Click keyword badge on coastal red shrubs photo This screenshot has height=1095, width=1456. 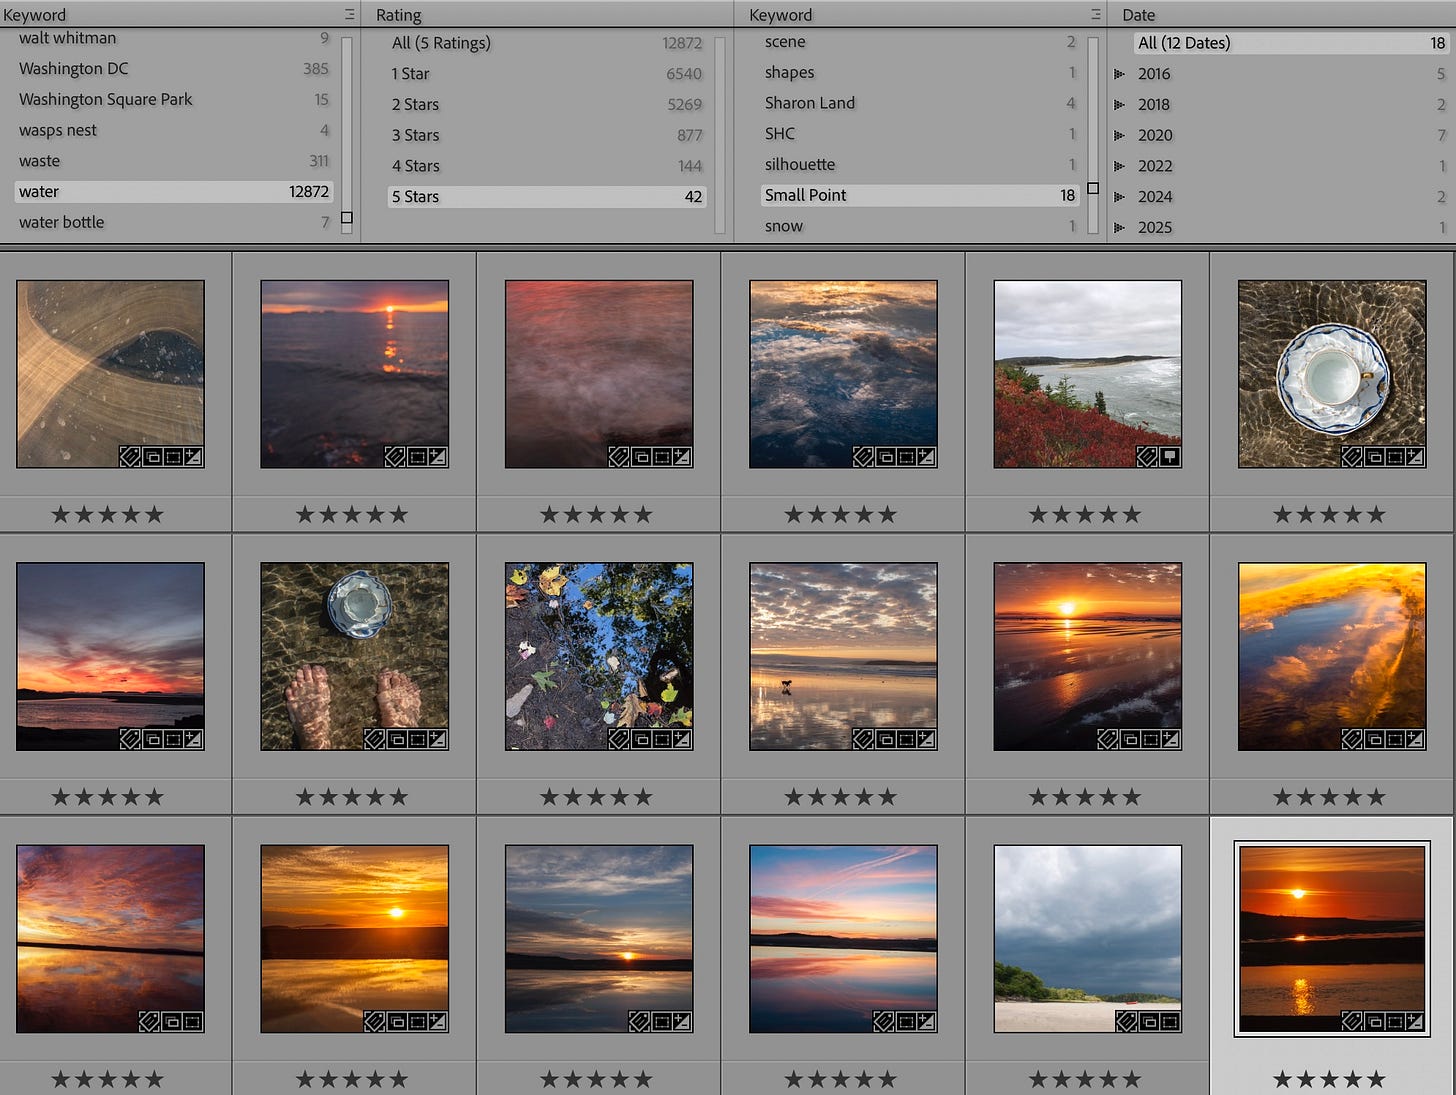tap(1148, 457)
